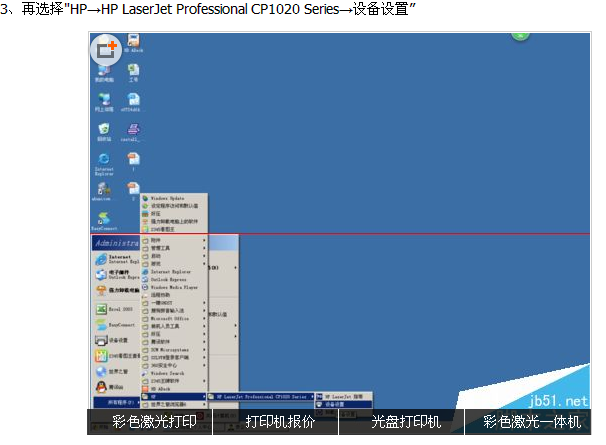Launch EasyConnect from the Start menu left column
The height and width of the screenshot is (445, 606).
point(115,325)
